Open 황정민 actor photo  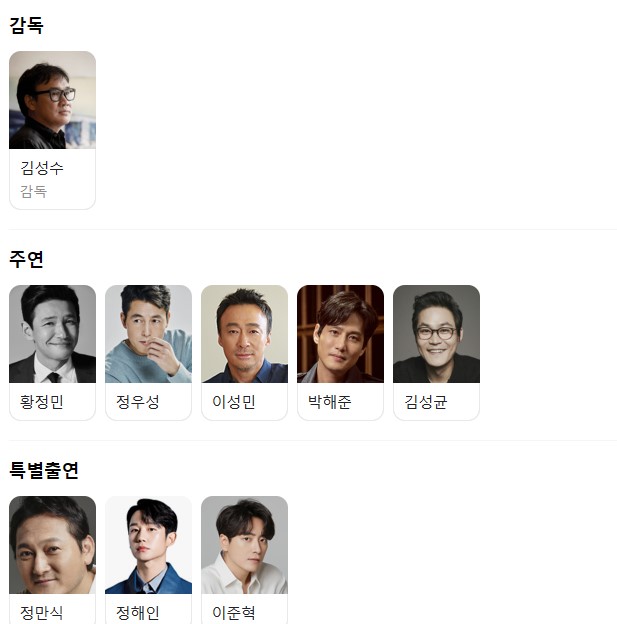(x=53, y=334)
